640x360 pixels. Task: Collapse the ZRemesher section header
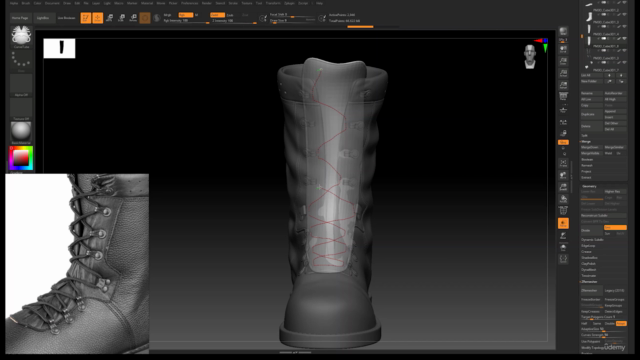coord(589,282)
